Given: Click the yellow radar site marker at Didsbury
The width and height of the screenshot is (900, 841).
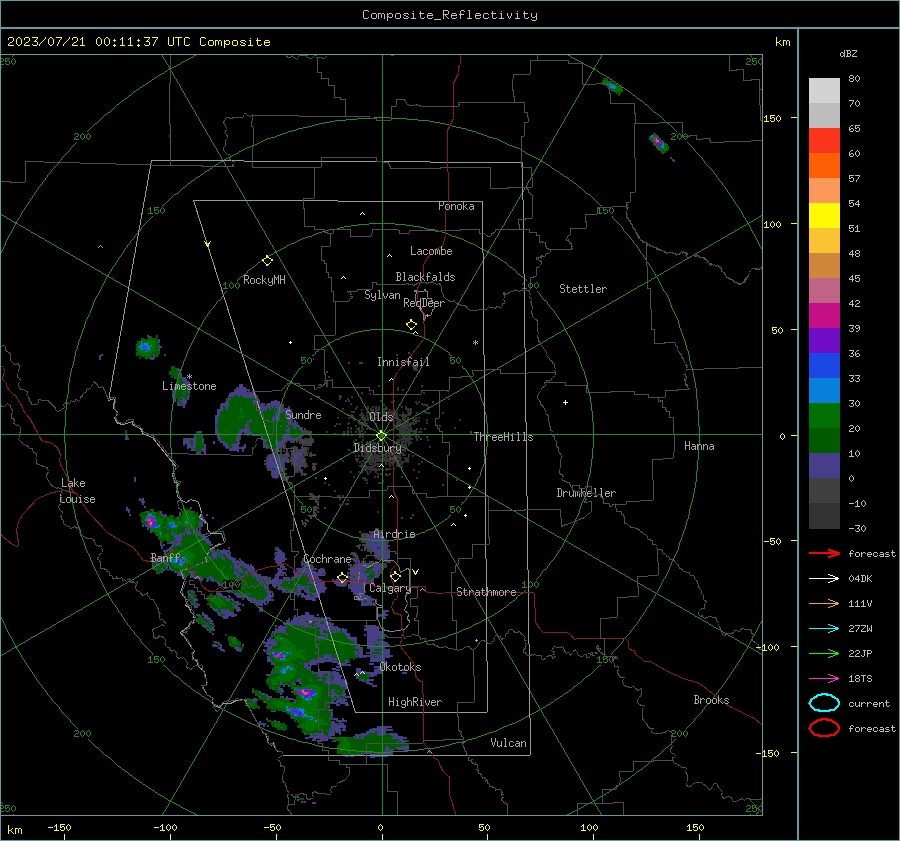Looking at the screenshot, I should [x=381, y=436].
